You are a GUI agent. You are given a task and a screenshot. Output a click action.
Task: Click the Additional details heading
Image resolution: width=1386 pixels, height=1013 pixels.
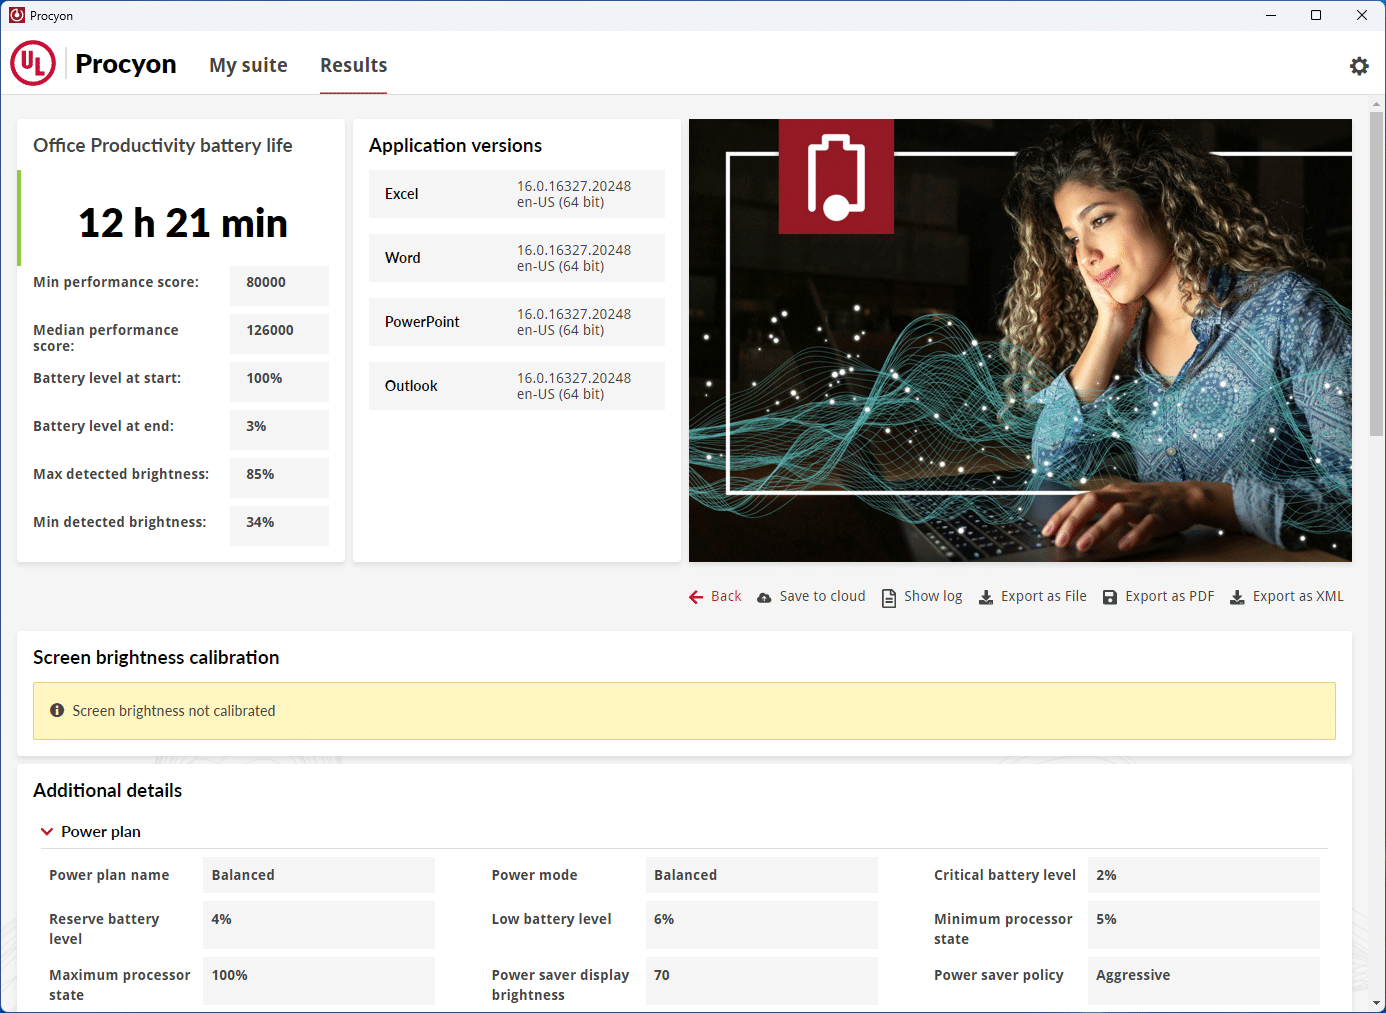click(108, 791)
